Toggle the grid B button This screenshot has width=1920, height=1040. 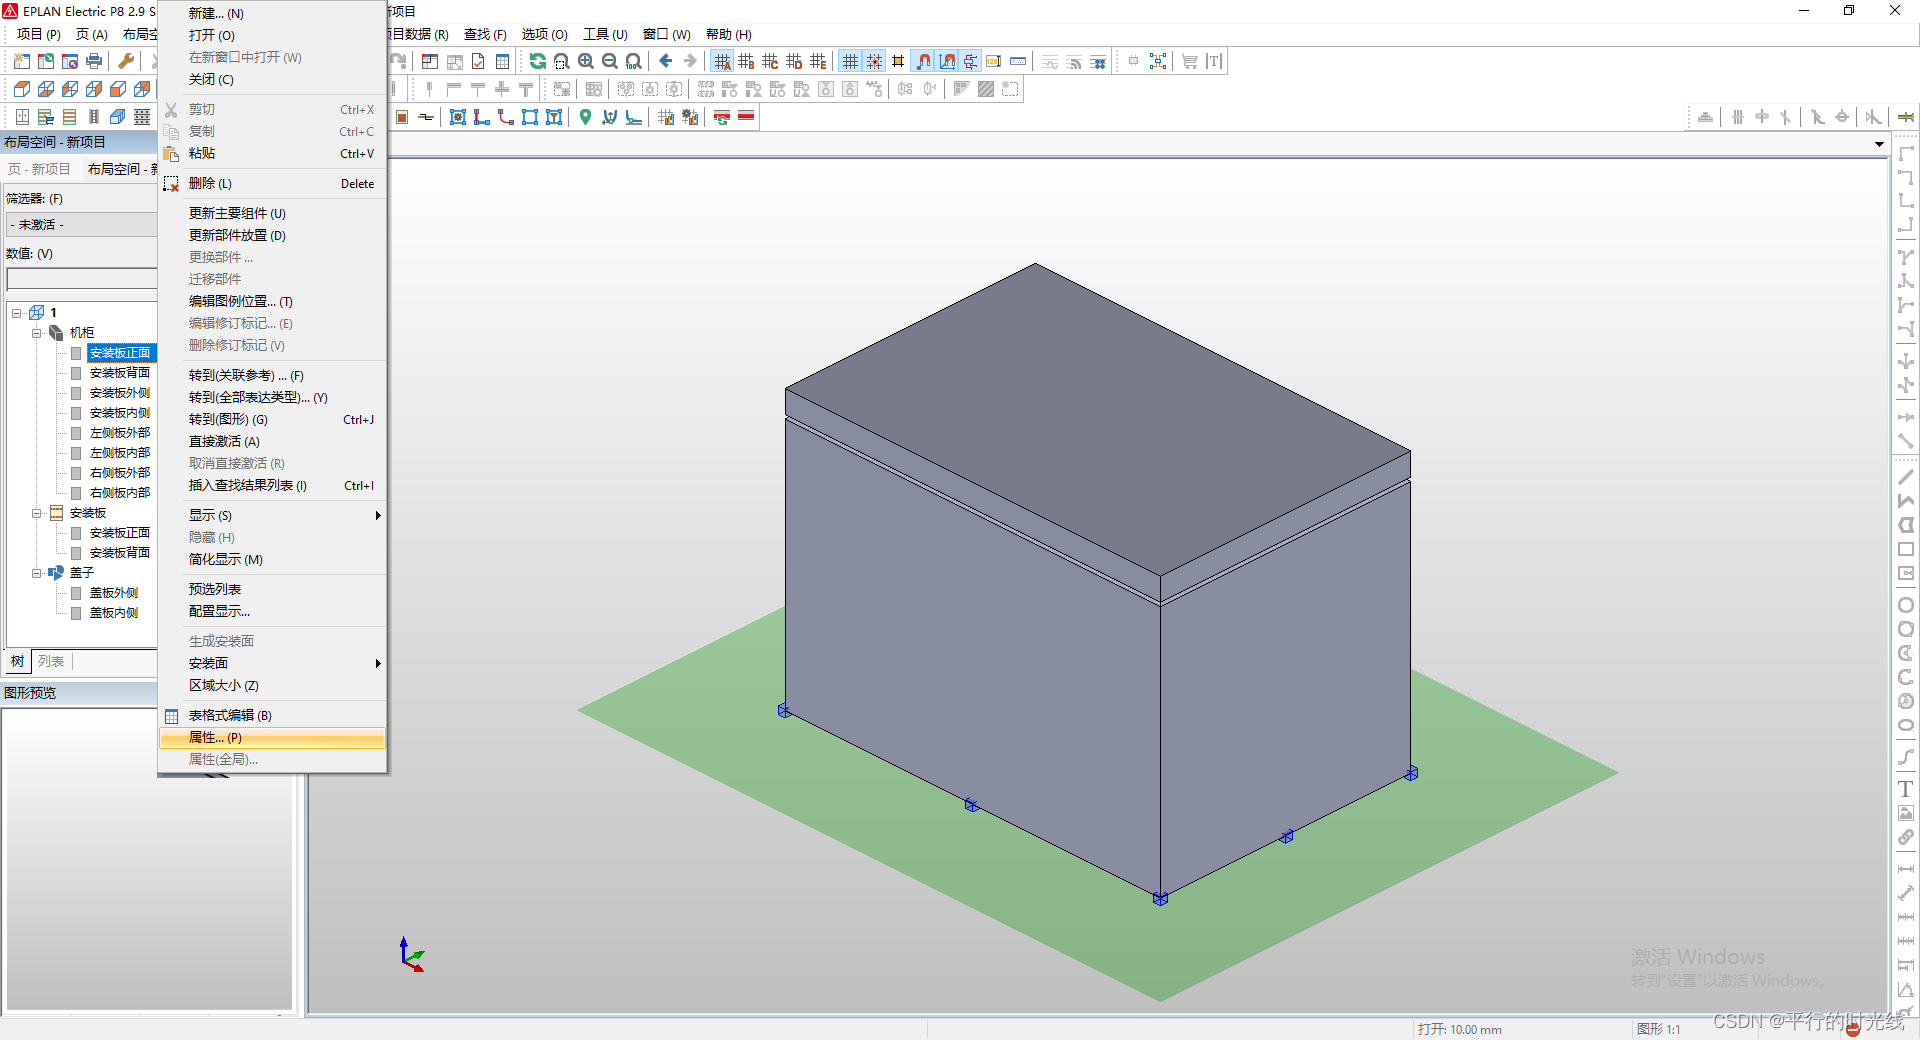pyautogui.click(x=746, y=62)
